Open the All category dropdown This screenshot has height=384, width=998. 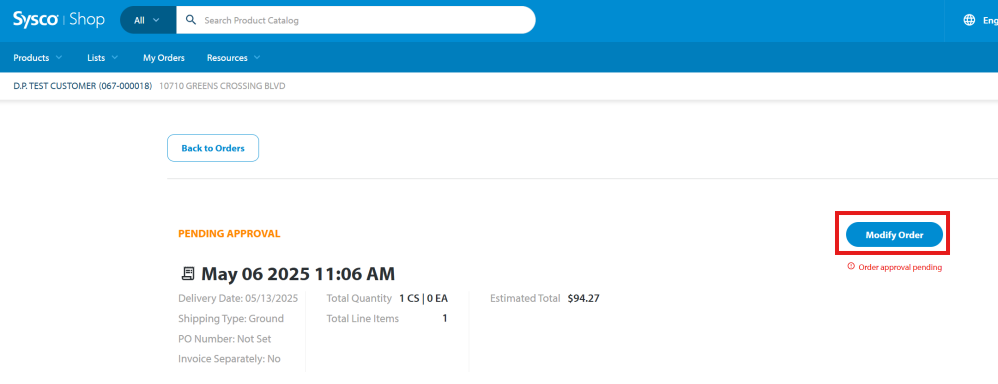pyautogui.click(x=148, y=20)
